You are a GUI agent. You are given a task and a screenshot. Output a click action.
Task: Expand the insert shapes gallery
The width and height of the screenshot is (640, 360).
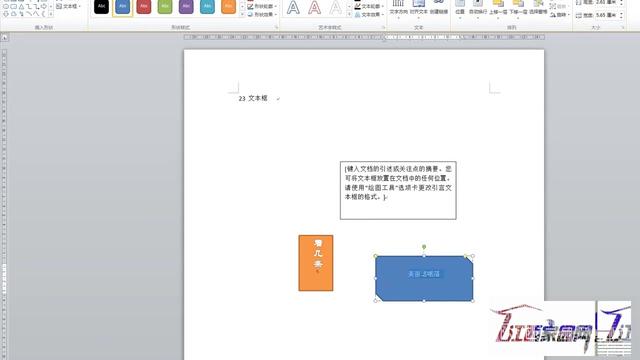51,14
